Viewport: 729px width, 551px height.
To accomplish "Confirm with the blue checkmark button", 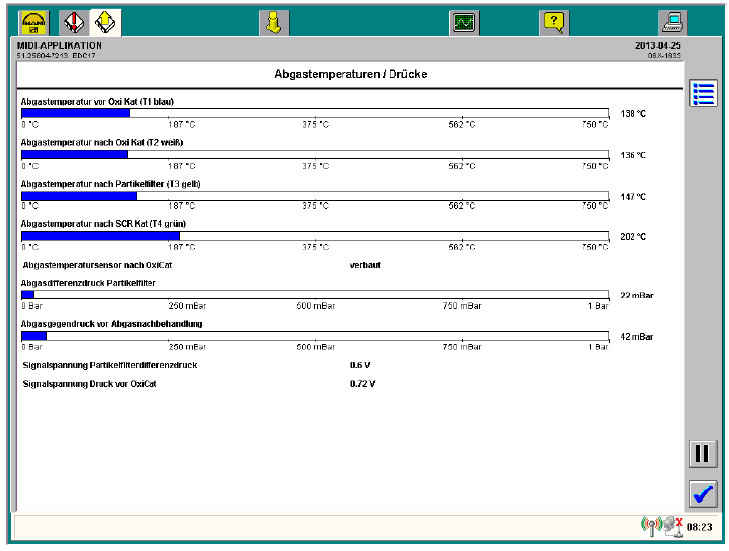I will (703, 494).
